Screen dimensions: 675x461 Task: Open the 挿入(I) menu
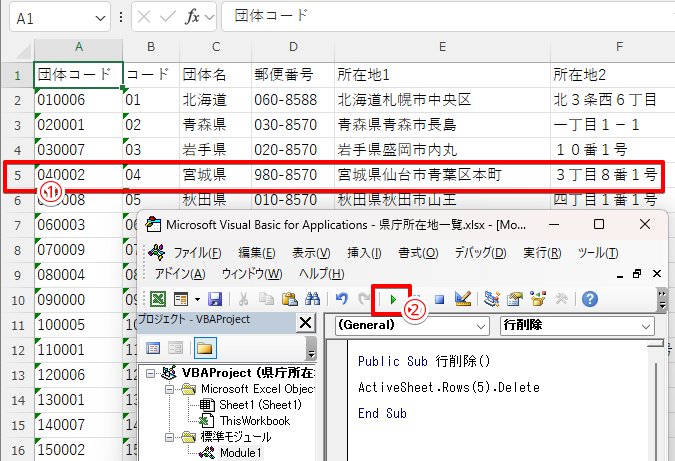coord(363,251)
